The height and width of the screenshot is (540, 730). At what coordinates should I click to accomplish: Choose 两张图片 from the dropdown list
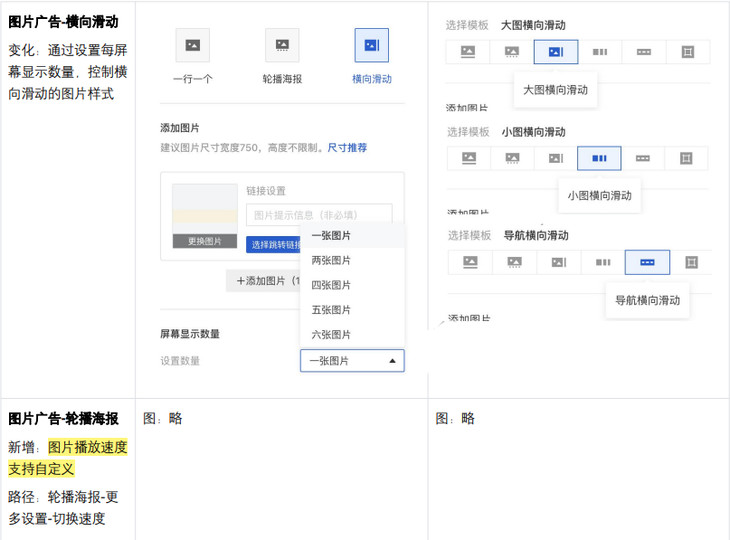pos(331,260)
